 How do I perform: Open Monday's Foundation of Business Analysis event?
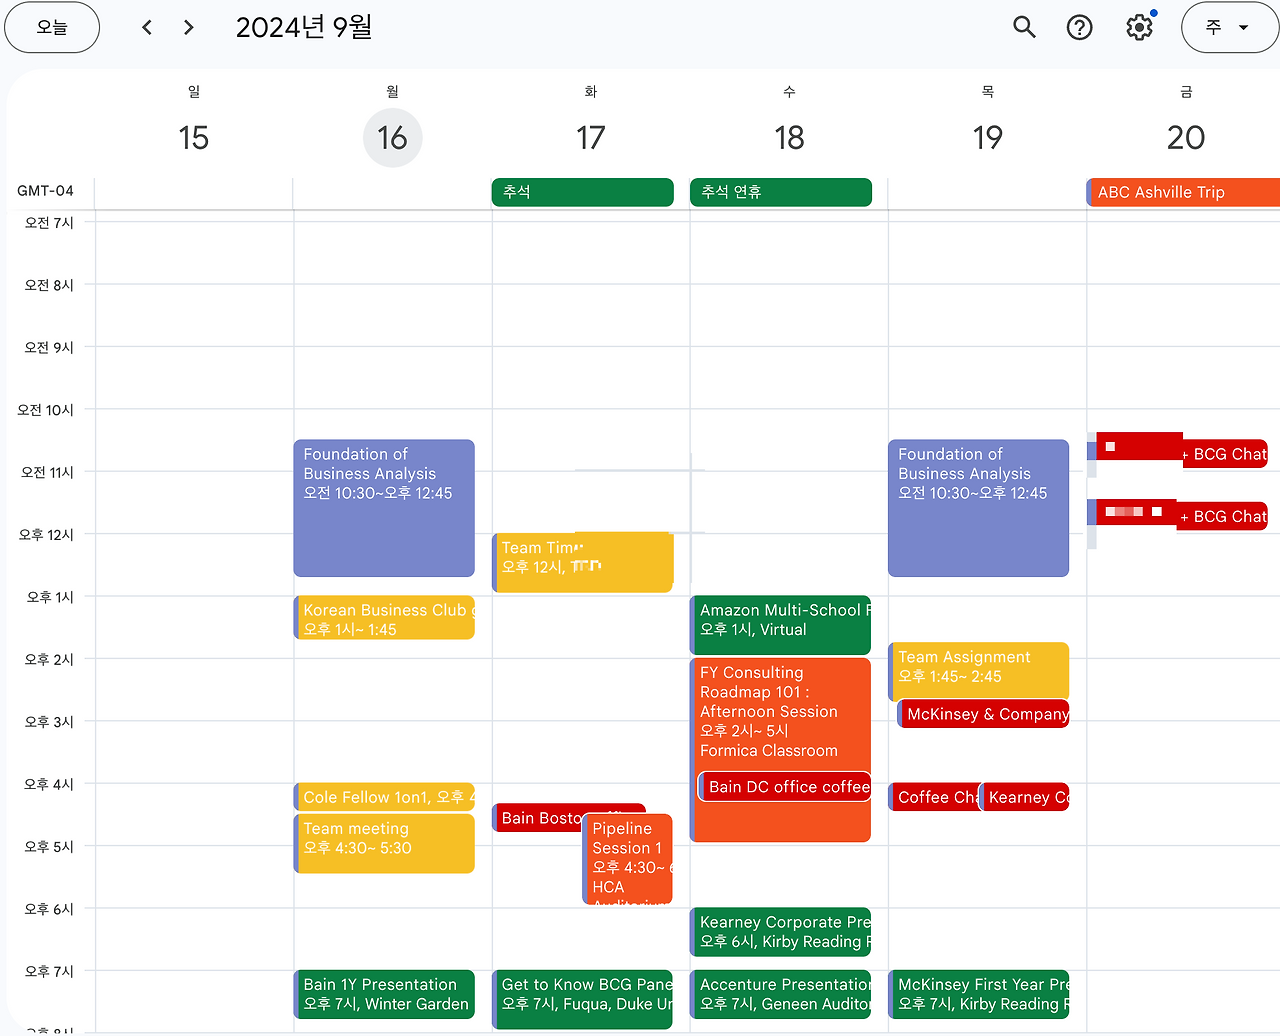click(x=383, y=505)
